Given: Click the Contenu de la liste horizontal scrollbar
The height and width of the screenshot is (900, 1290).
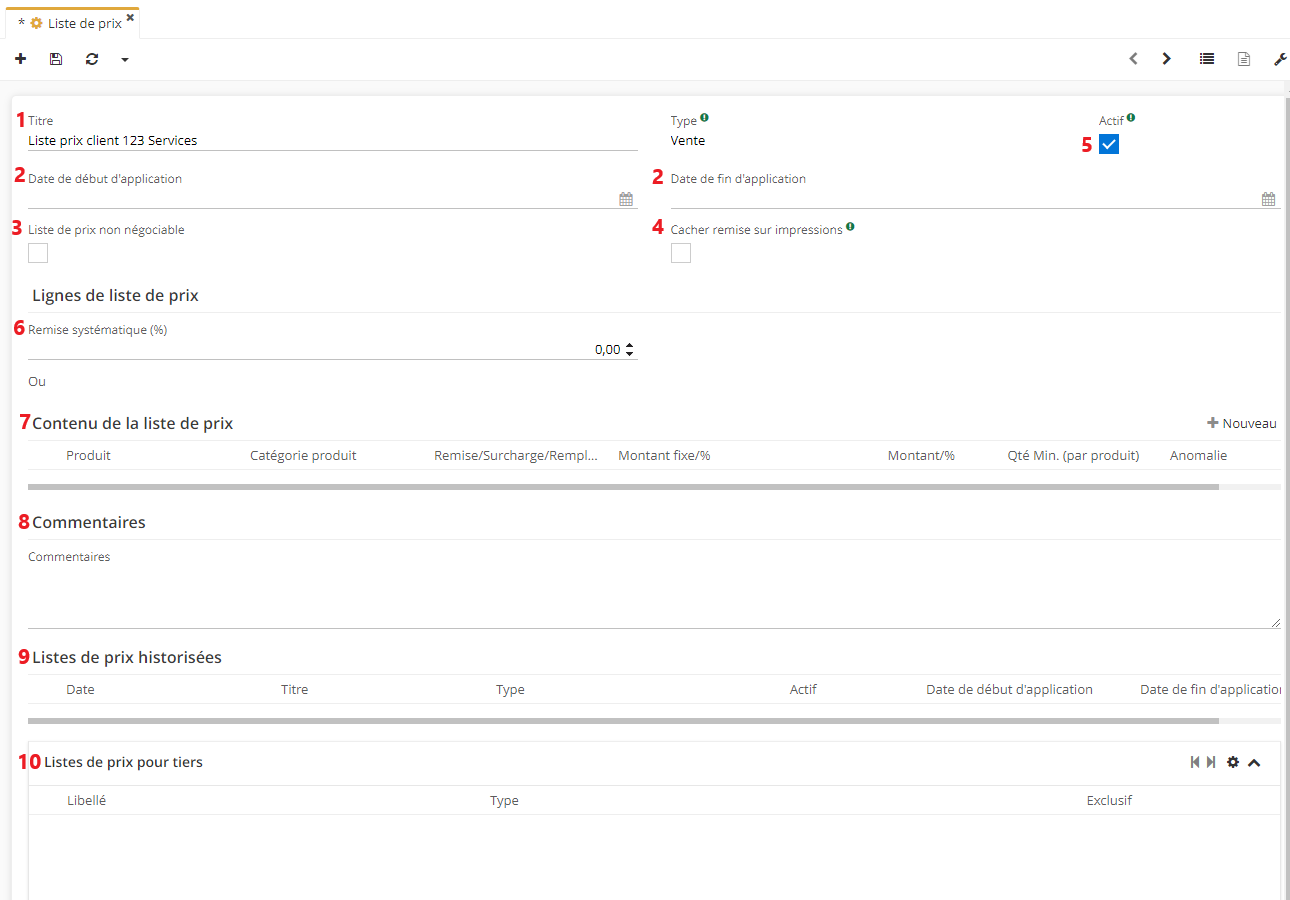Looking at the screenshot, I should coord(622,487).
